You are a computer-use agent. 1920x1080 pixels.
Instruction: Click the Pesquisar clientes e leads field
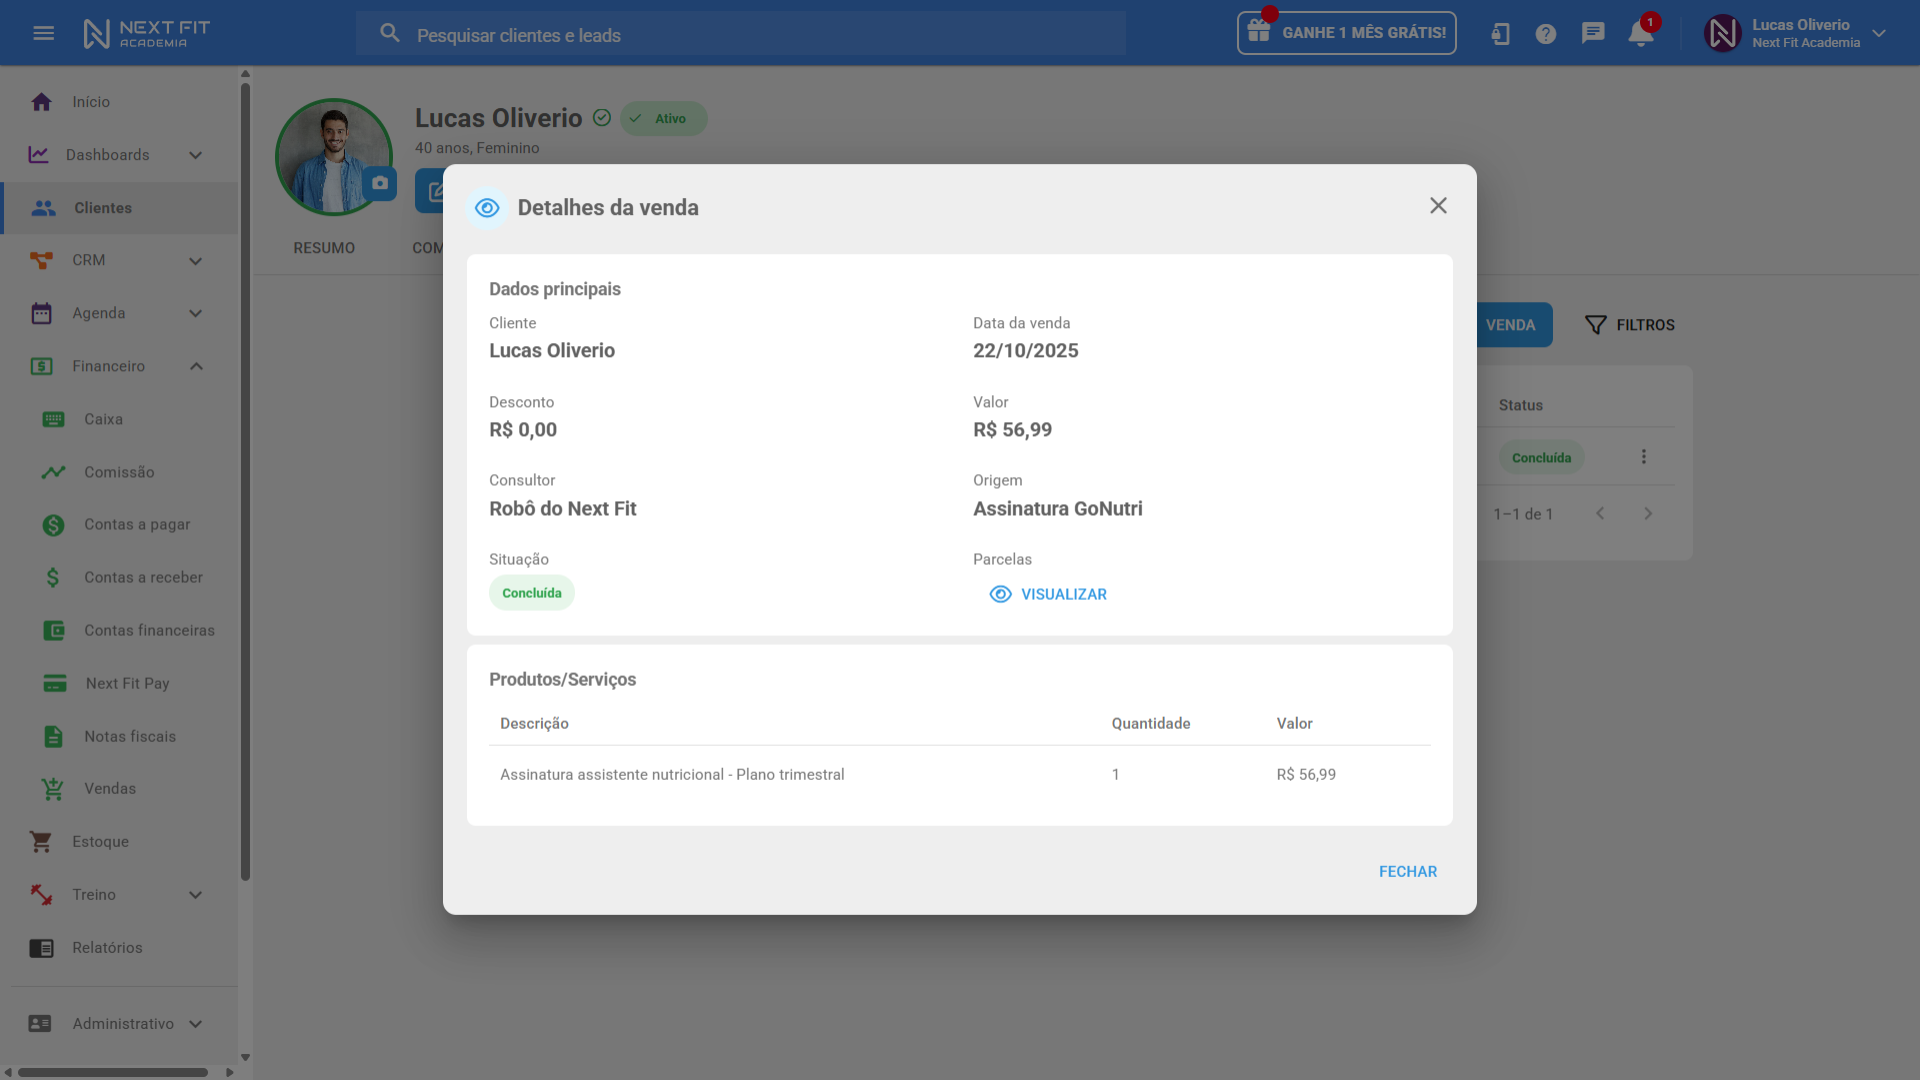coord(740,35)
